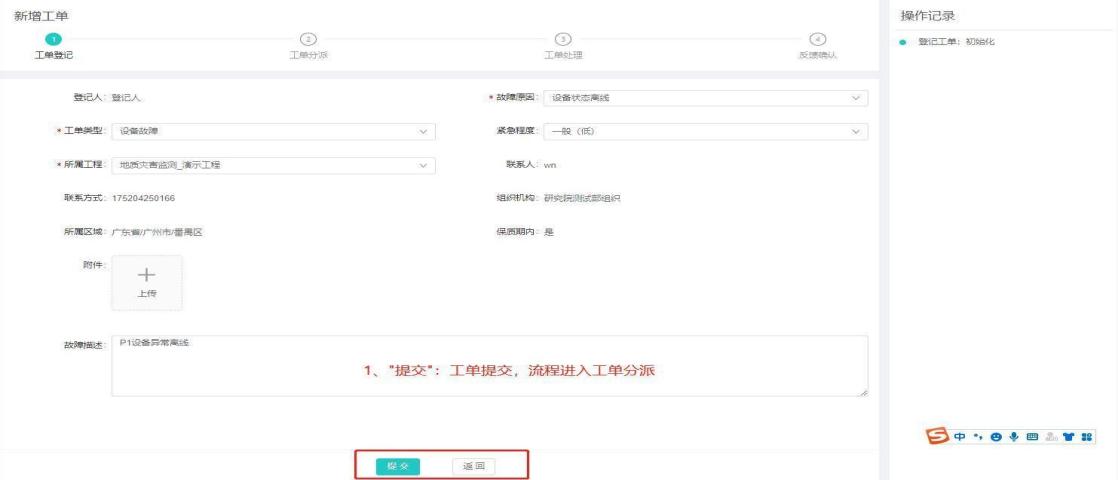
Task: Click the 返回 back button
Action: (473, 466)
